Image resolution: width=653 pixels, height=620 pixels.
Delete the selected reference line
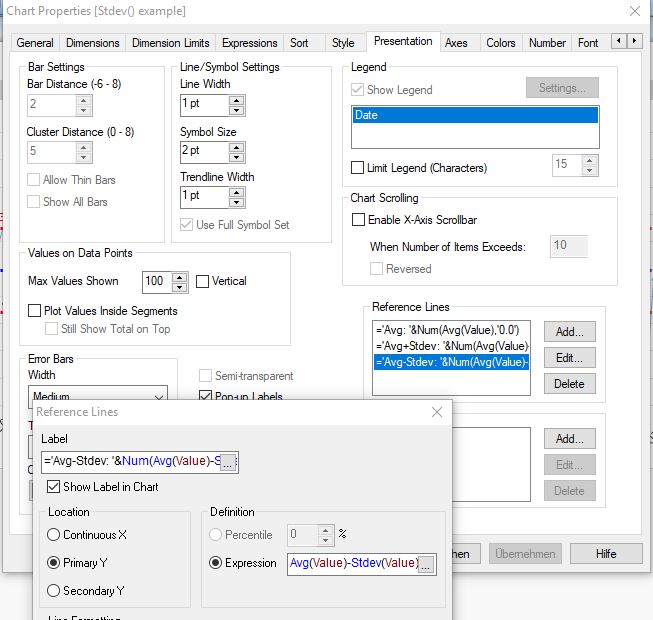tap(569, 383)
